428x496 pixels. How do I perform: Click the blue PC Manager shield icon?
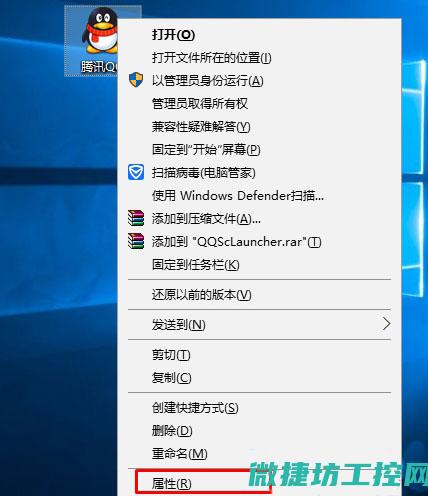136,172
